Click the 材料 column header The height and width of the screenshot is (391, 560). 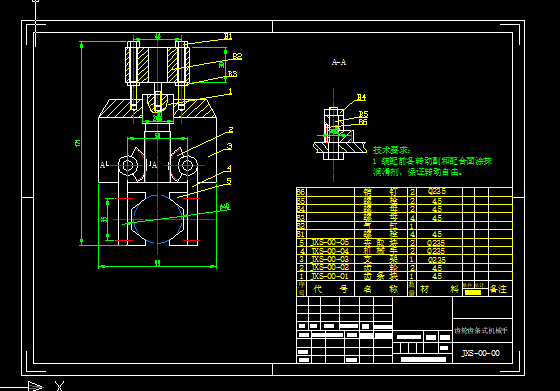point(439,289)
